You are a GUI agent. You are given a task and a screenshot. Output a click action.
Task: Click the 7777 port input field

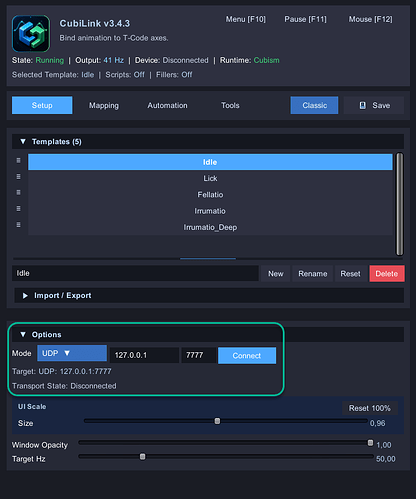(199, 355)
